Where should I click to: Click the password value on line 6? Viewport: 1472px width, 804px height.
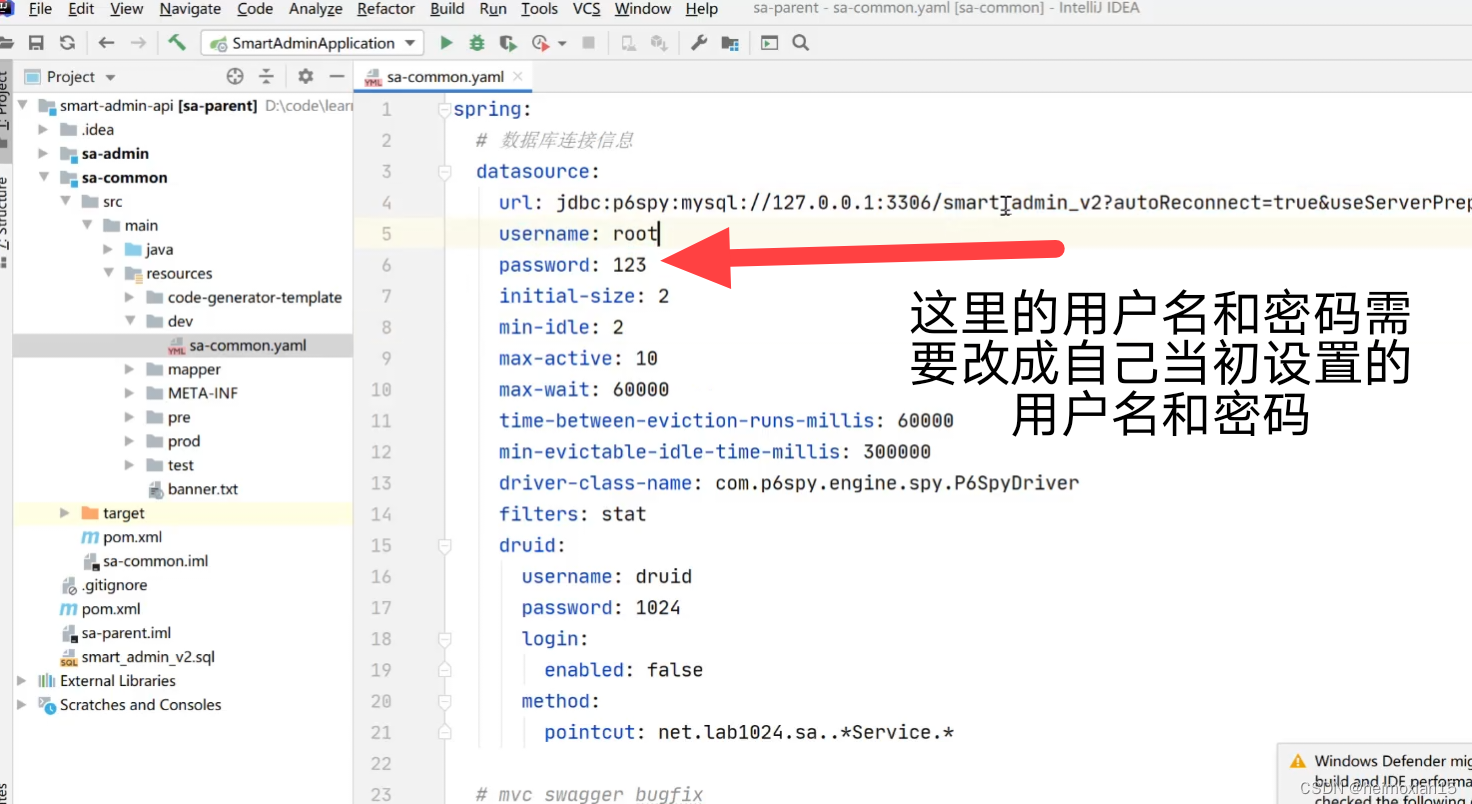630,265
